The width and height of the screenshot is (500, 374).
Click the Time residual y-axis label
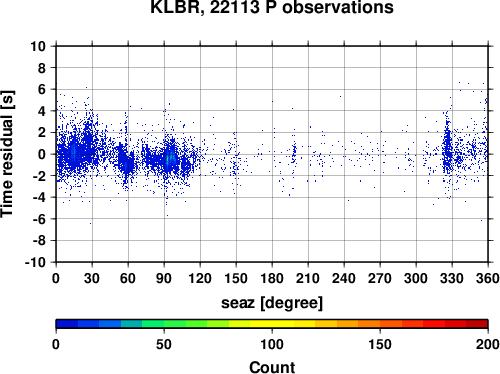click(7, 154)
